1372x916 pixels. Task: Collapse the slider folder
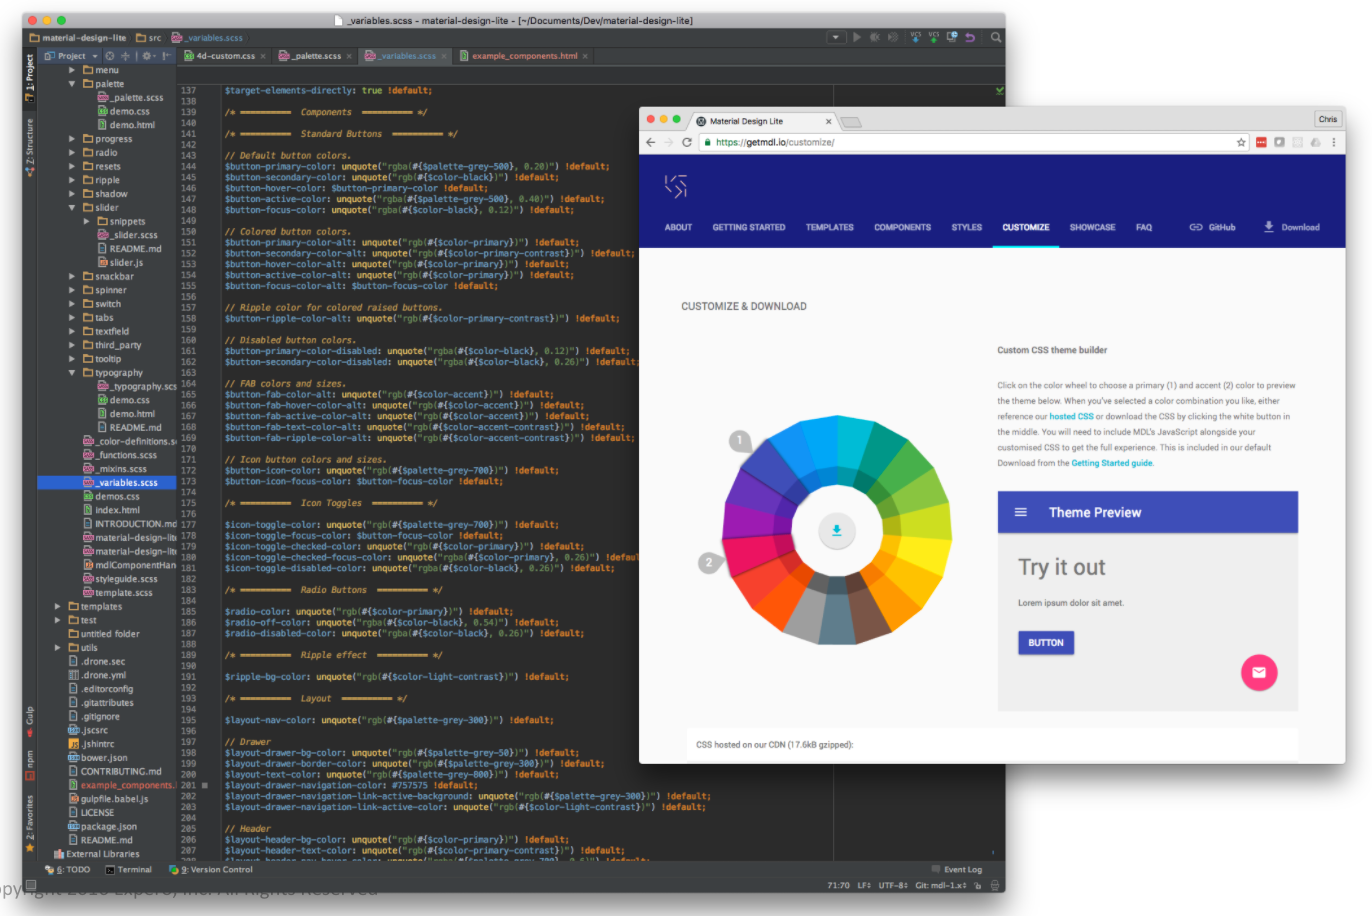(72, 208)
